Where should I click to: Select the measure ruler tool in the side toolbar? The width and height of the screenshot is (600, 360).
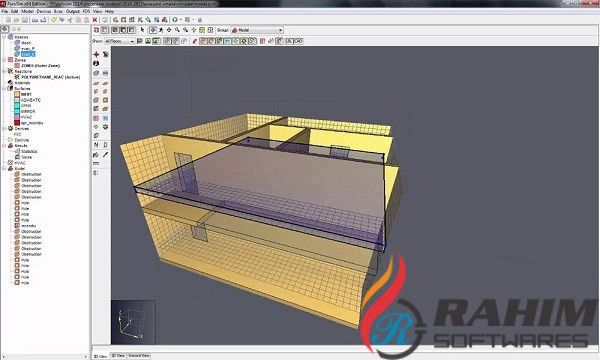tap(96, 164)
